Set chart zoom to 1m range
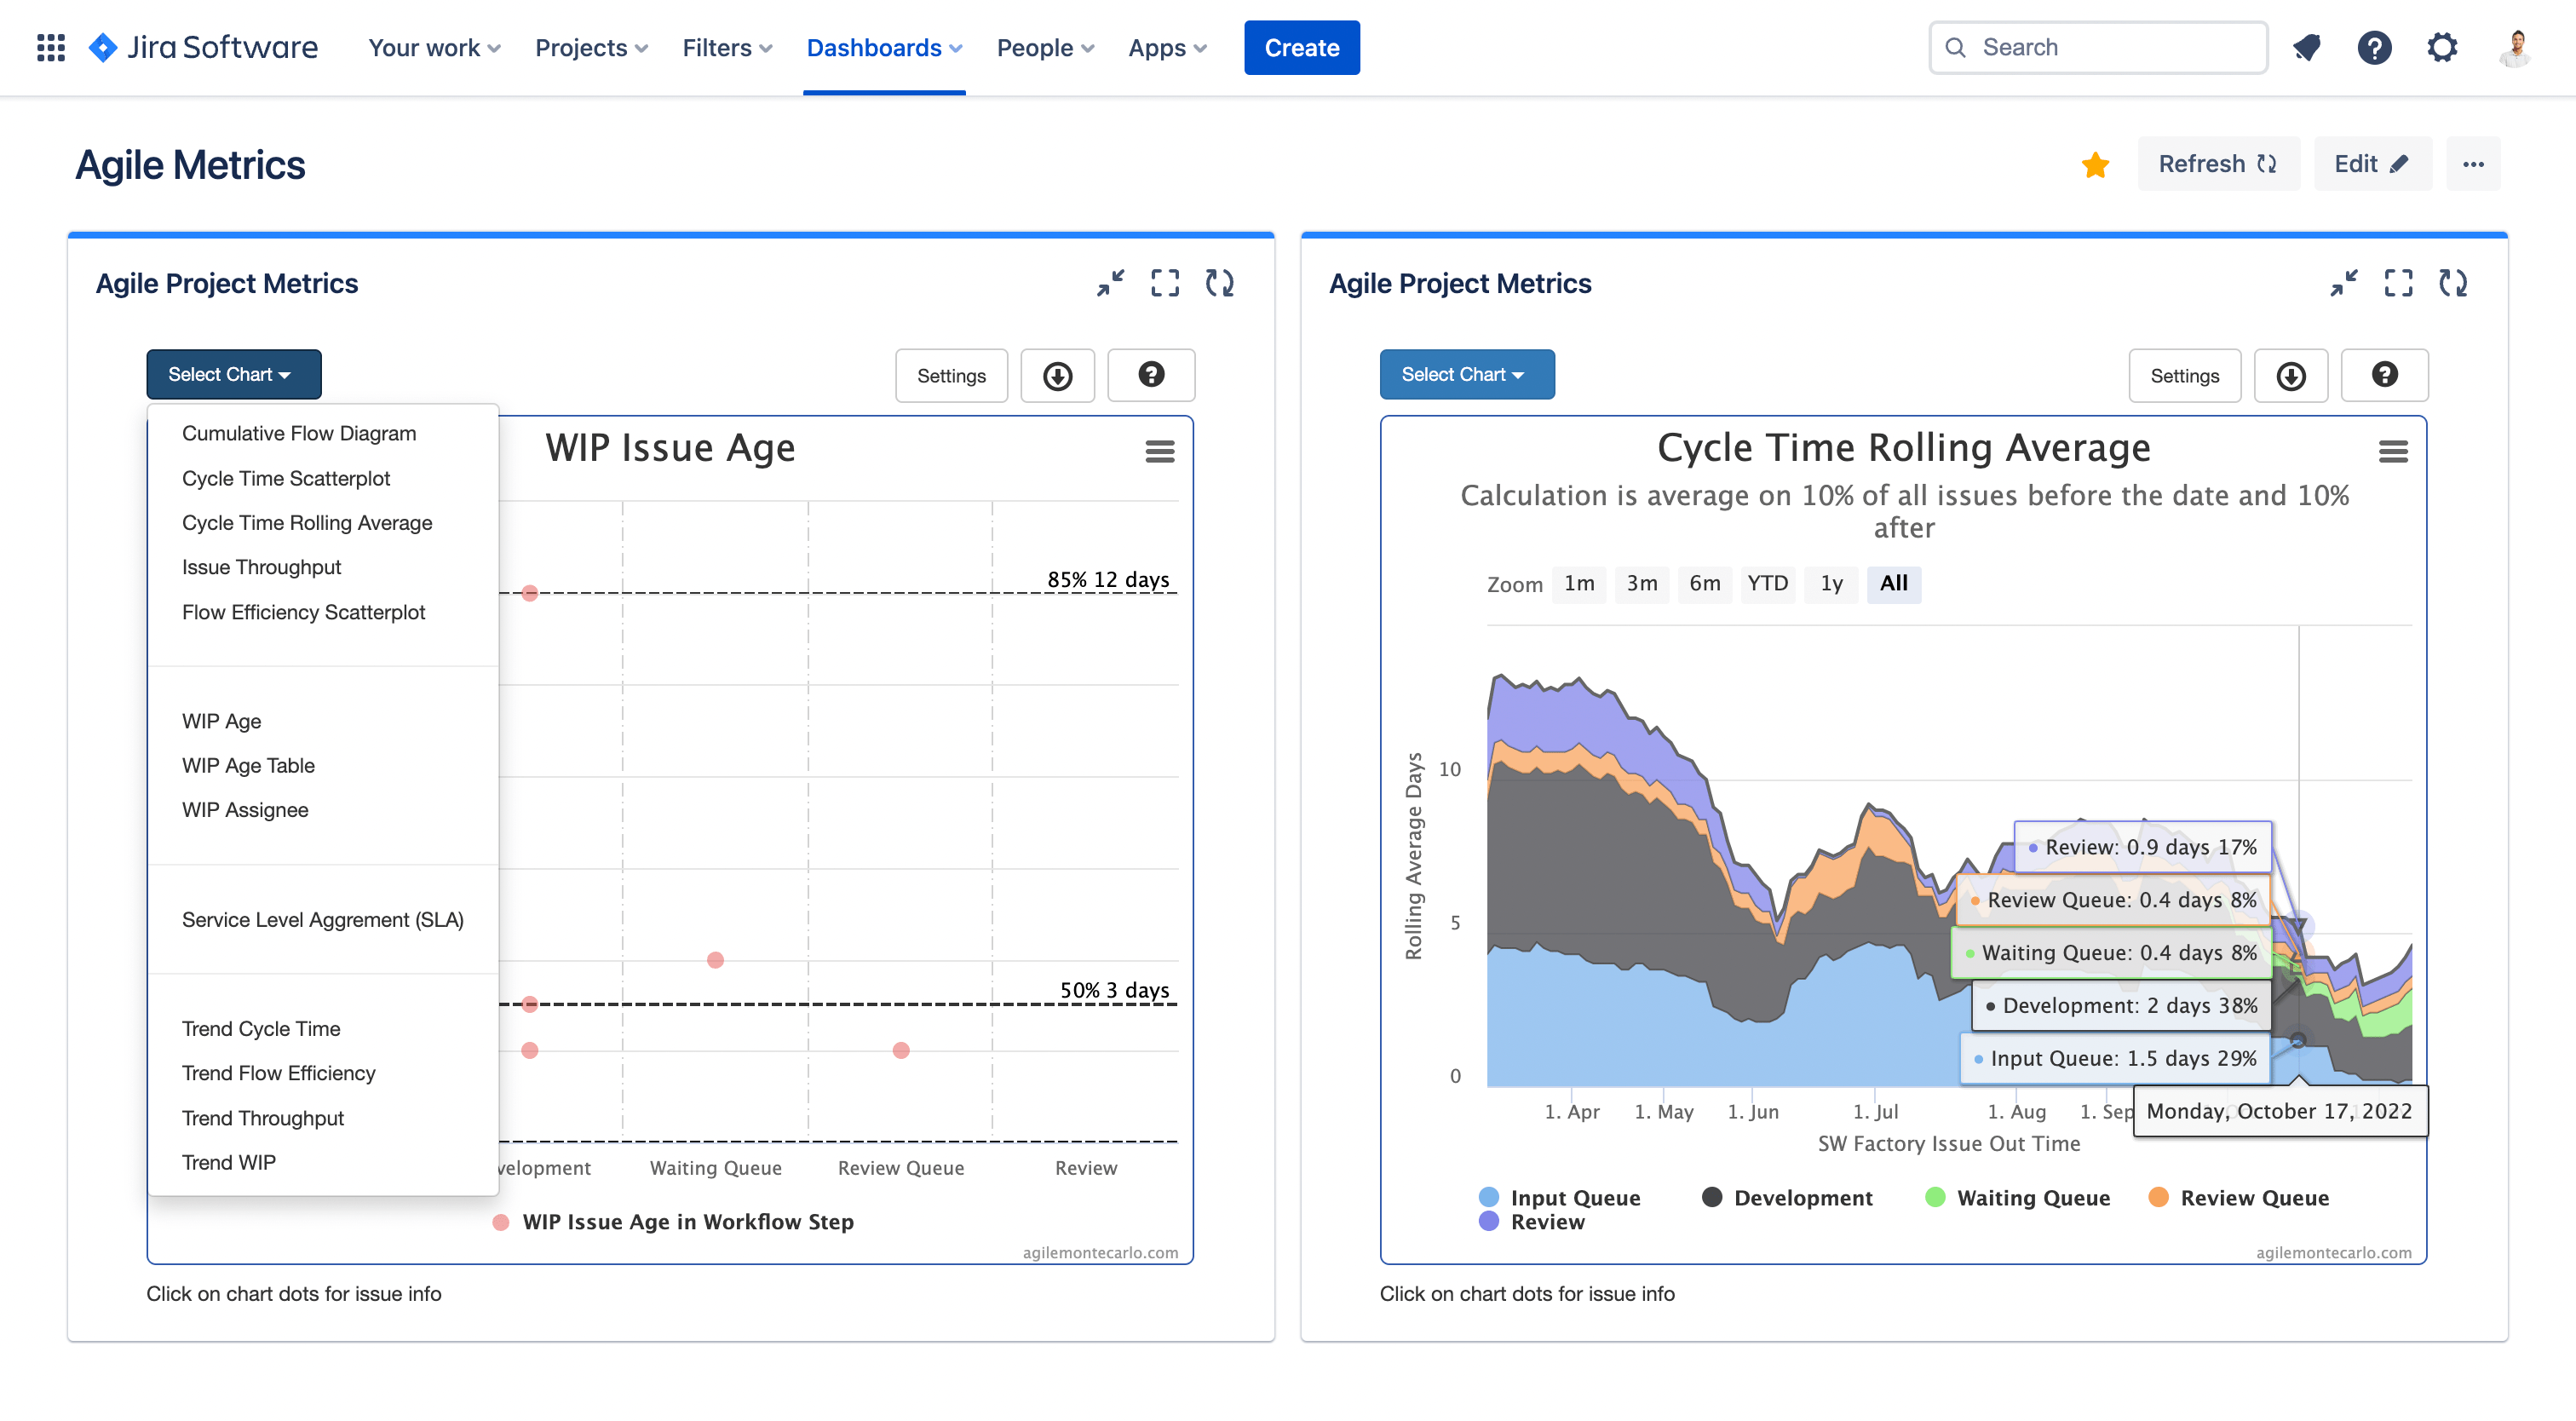The height and width of the screenshot is (1421, 2576). tap(1579, 584)
